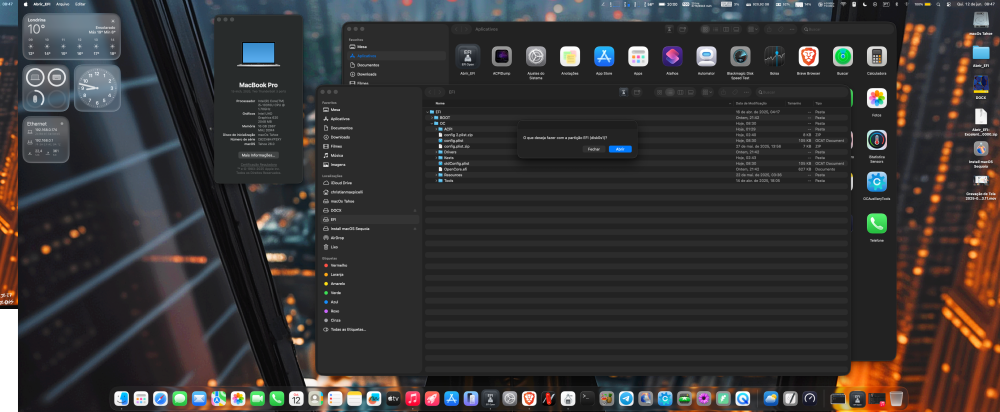
Task: Open Telefone app in Aplicativos window
Action: coord(877,223)
